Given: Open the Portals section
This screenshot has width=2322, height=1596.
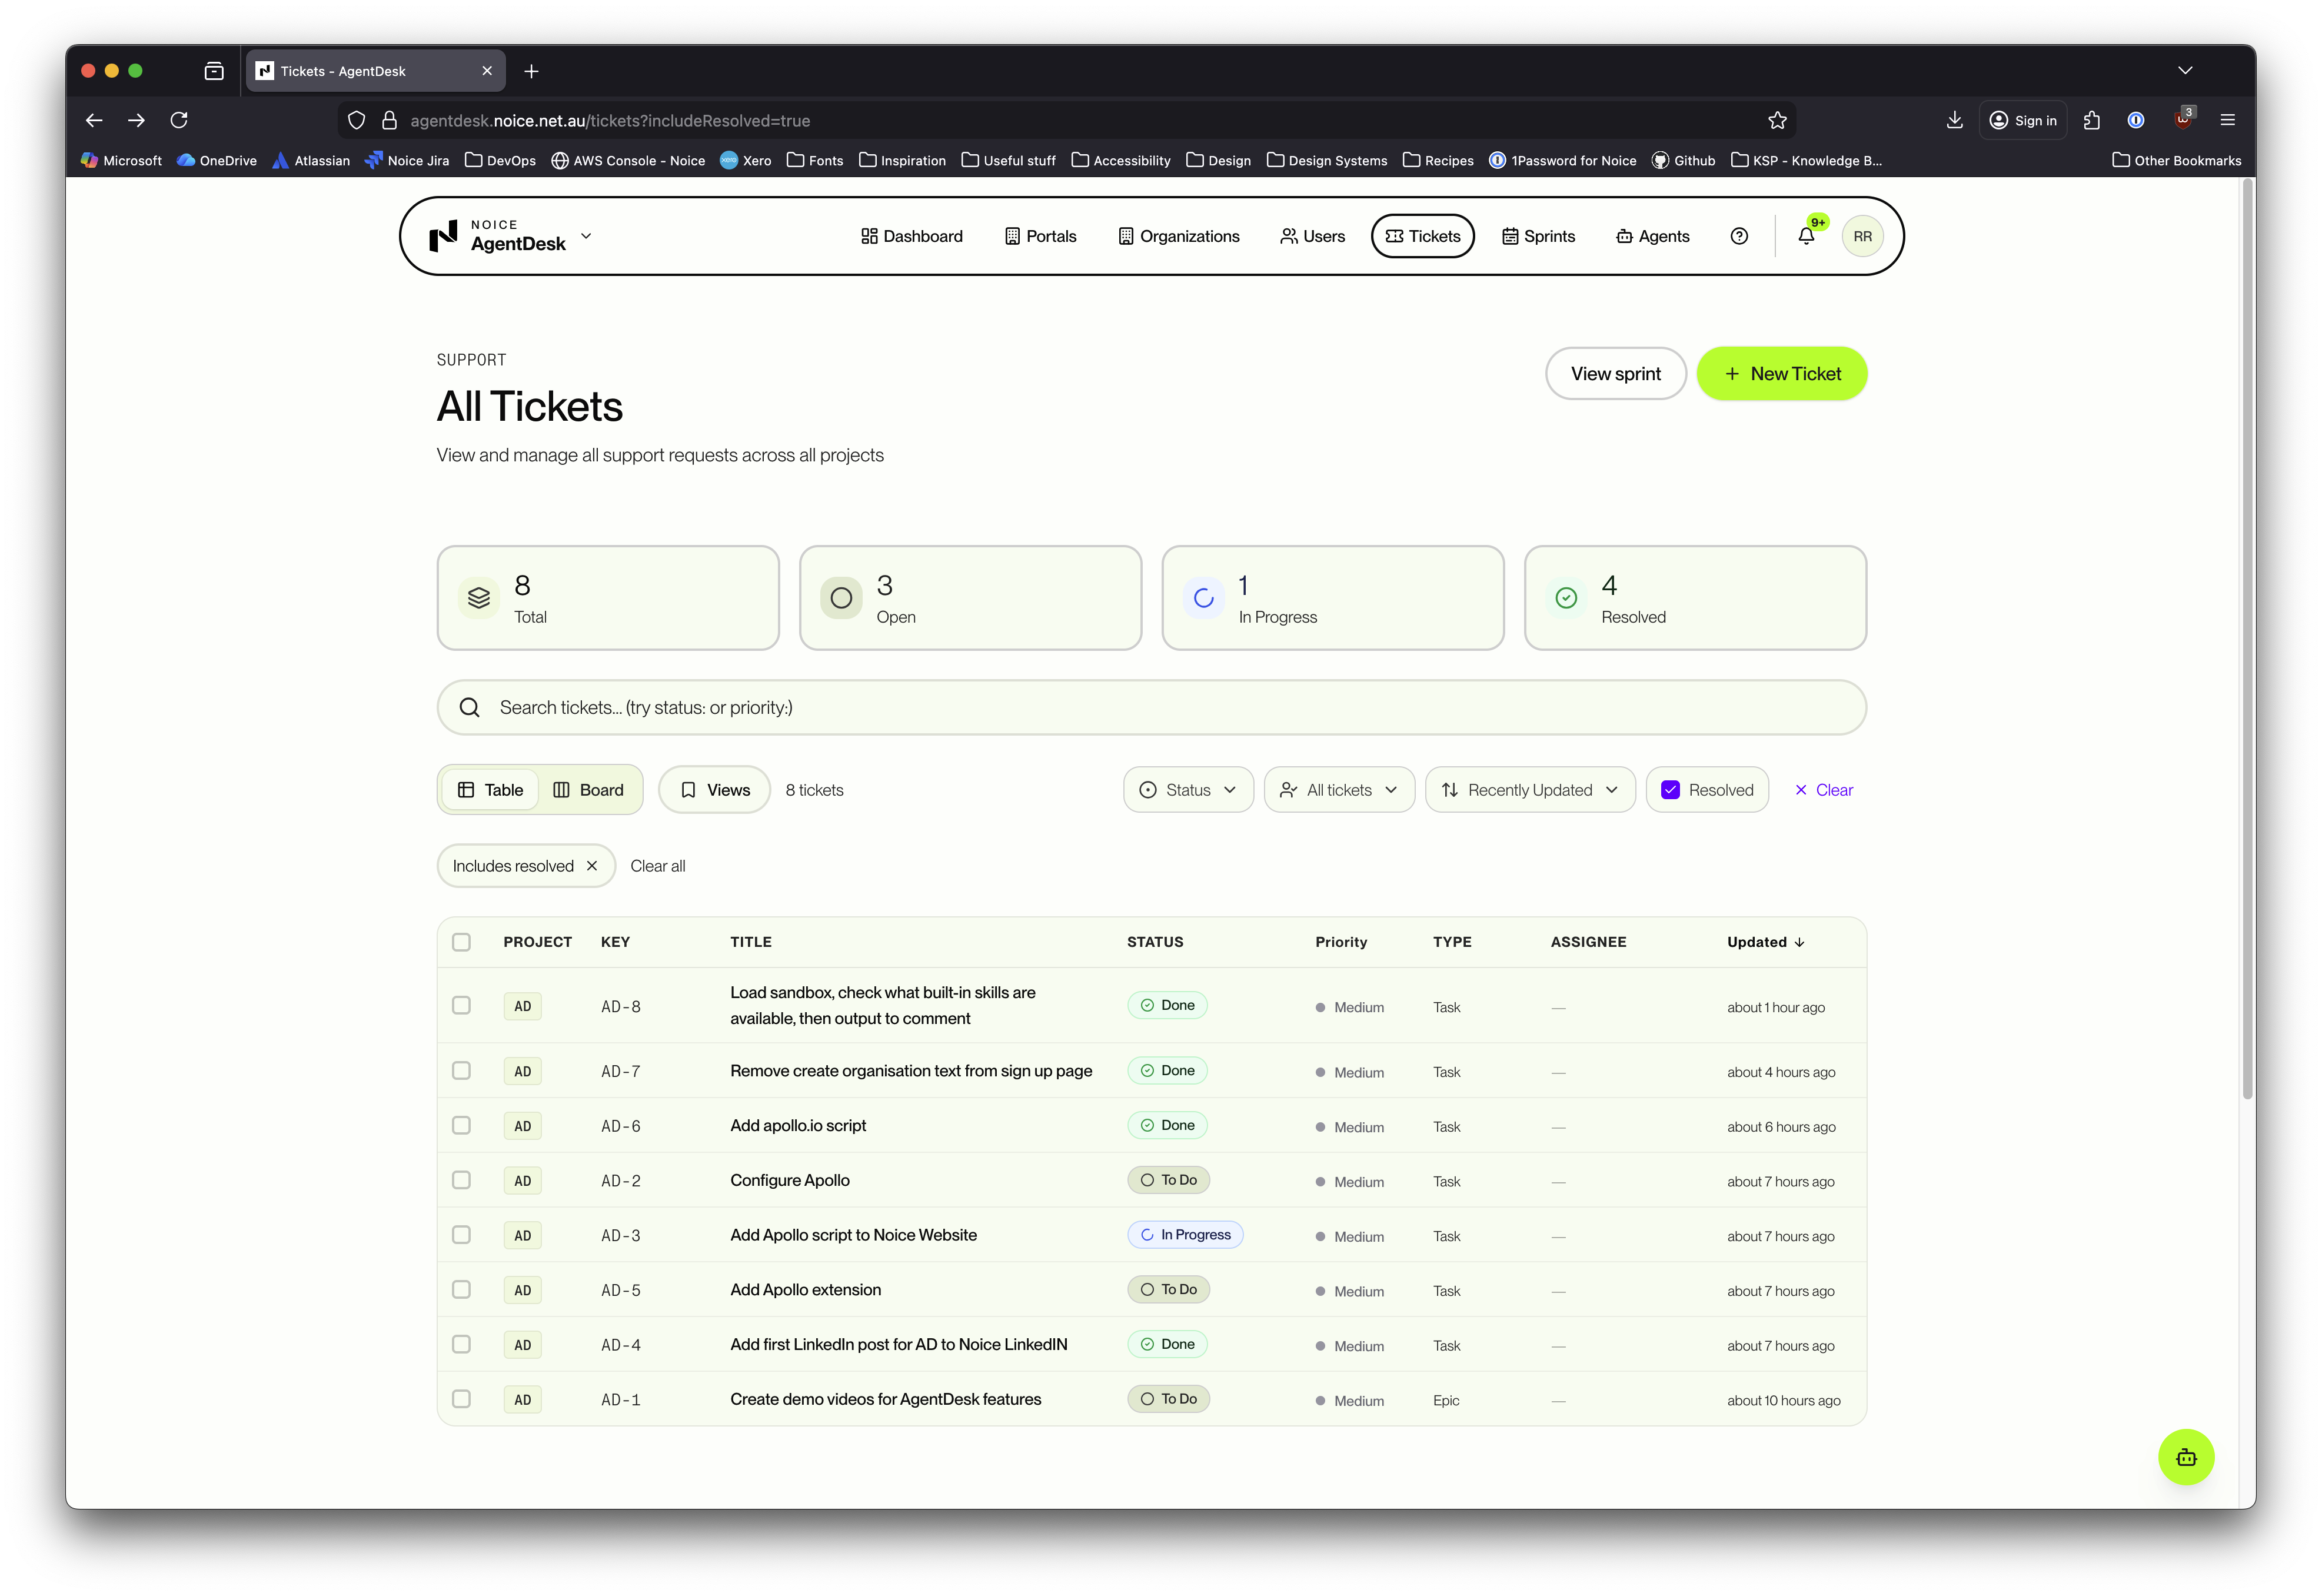Looking at the screenshot, I should [x=1041, y=236].
